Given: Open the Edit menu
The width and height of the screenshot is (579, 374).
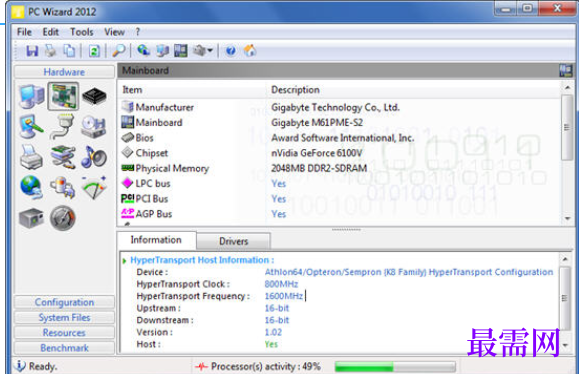Looking at the screenshot, I should pos(51,32).
